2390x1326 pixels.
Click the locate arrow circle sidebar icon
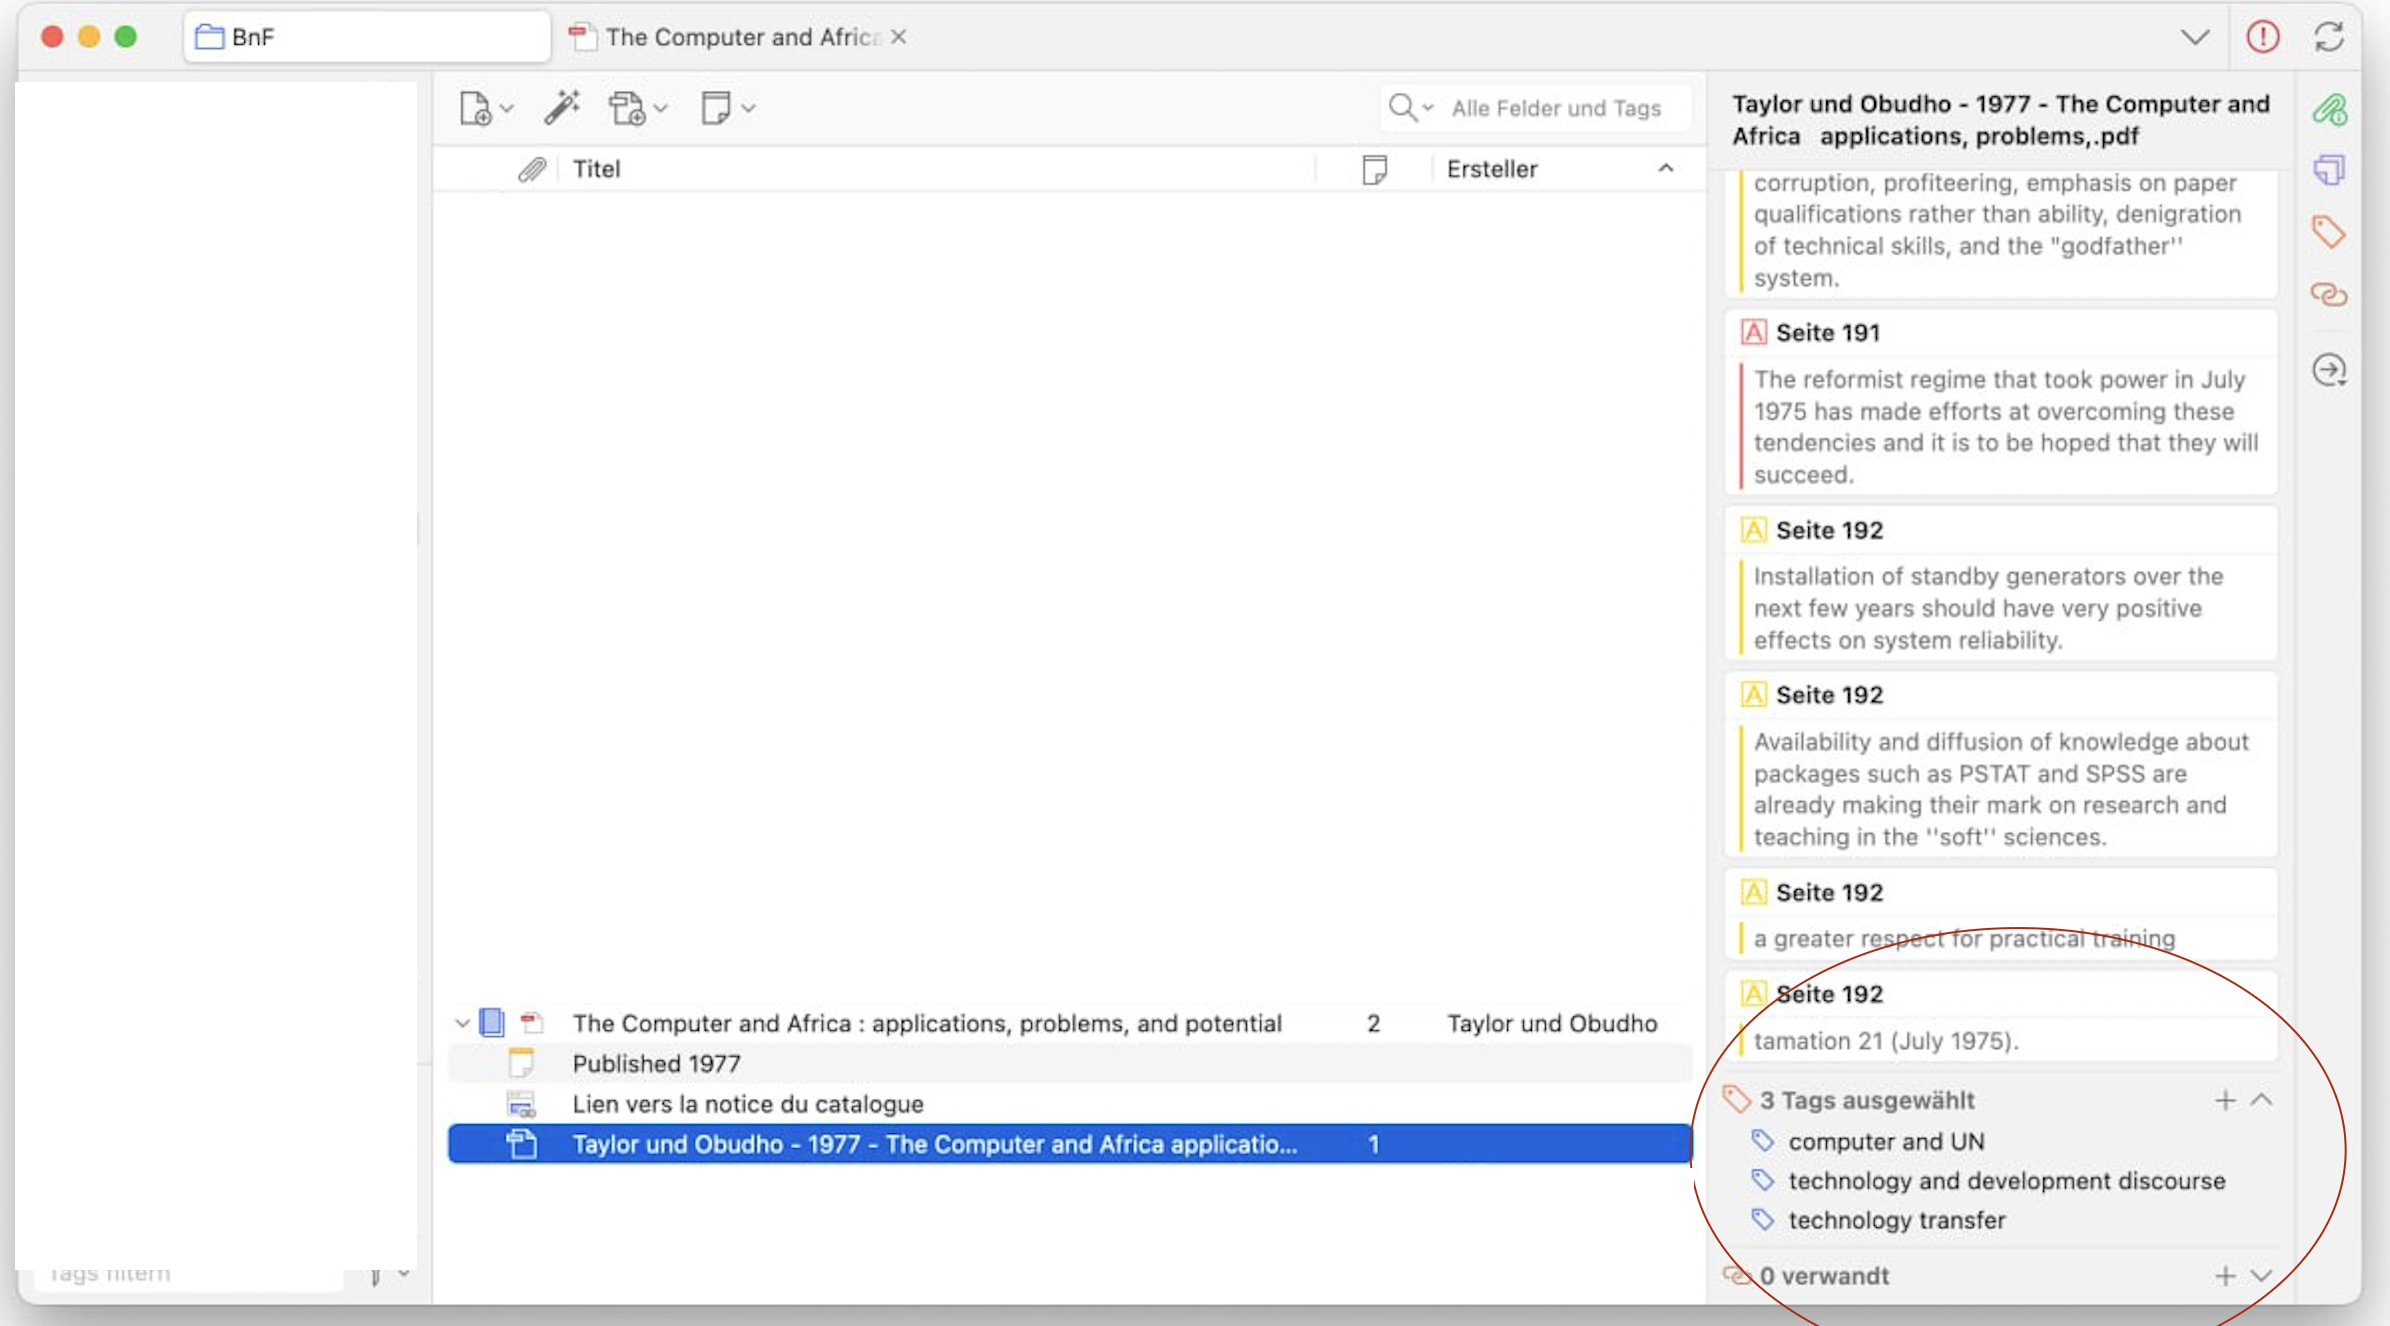(2329, 370)
